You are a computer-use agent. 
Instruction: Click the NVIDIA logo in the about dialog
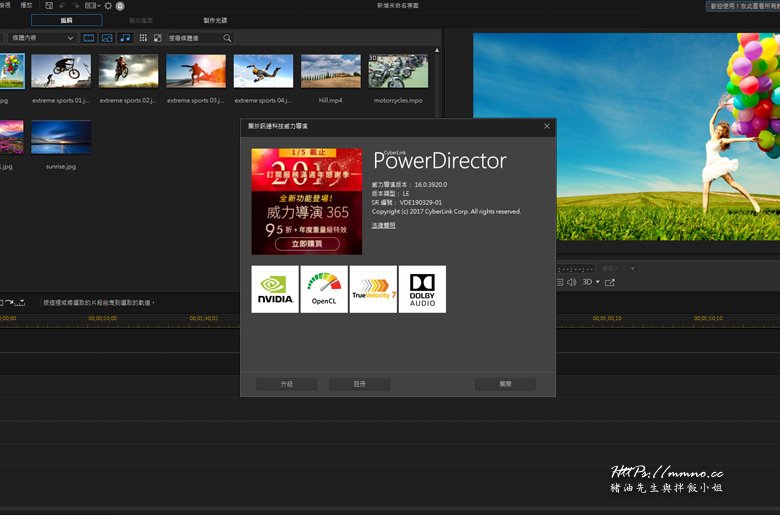click(275, 289)
